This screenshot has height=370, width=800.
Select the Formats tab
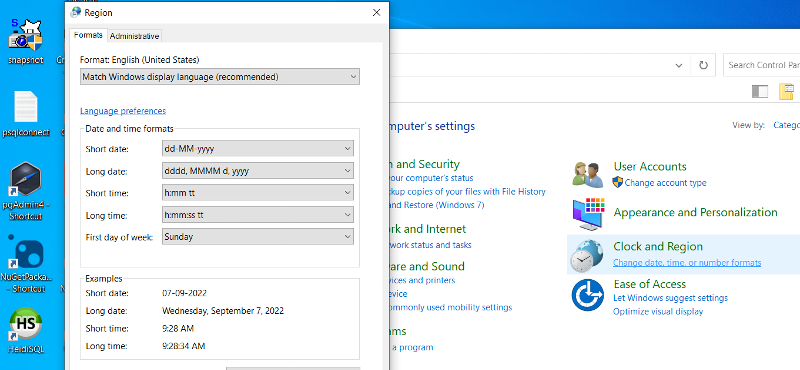[x=88, y=35]
